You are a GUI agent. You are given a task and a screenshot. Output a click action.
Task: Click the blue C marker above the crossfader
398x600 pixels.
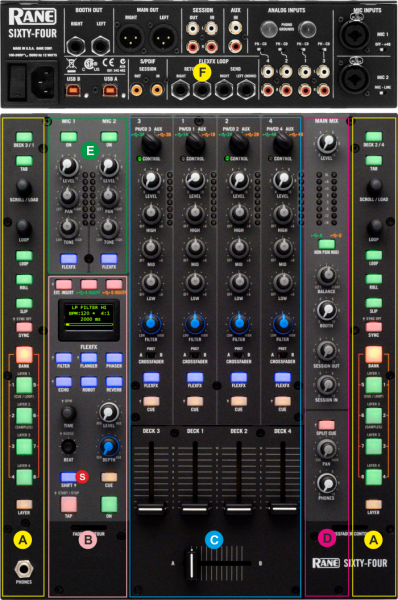point(214,540)
